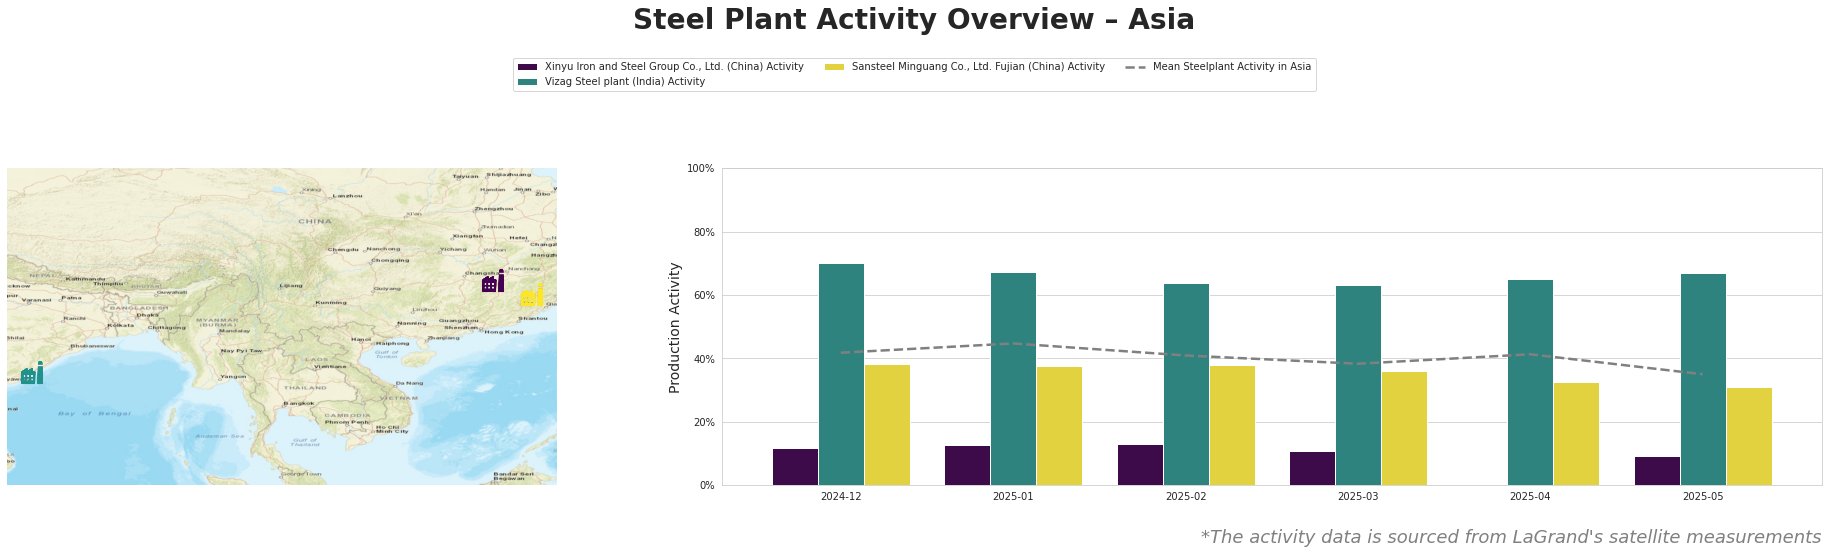
Task: Click the Sansteel Minguang legend label
Action: pyautogui.click(x=978, y=67)
